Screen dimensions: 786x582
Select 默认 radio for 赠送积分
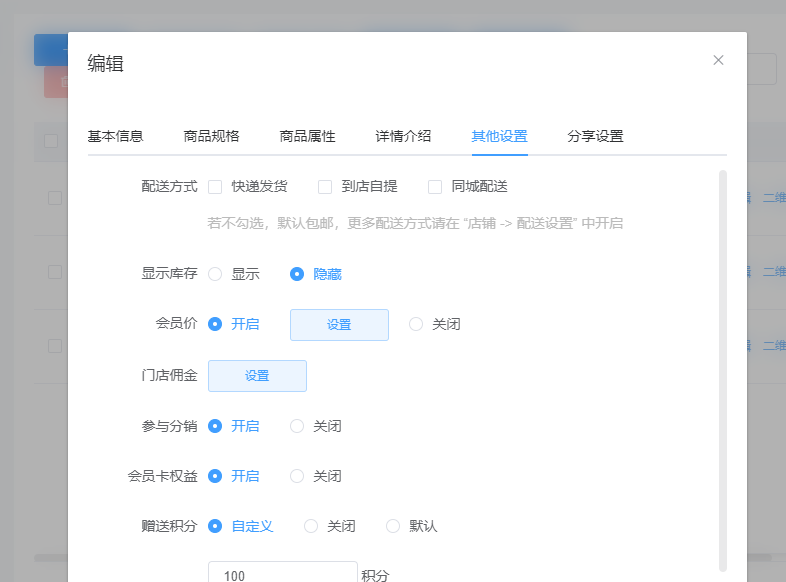coord(392,526)
